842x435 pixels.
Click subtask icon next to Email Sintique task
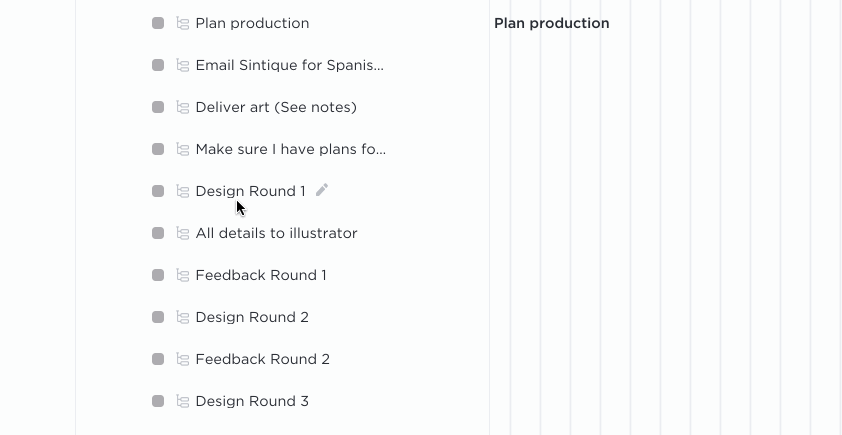[x=183, y=66]
